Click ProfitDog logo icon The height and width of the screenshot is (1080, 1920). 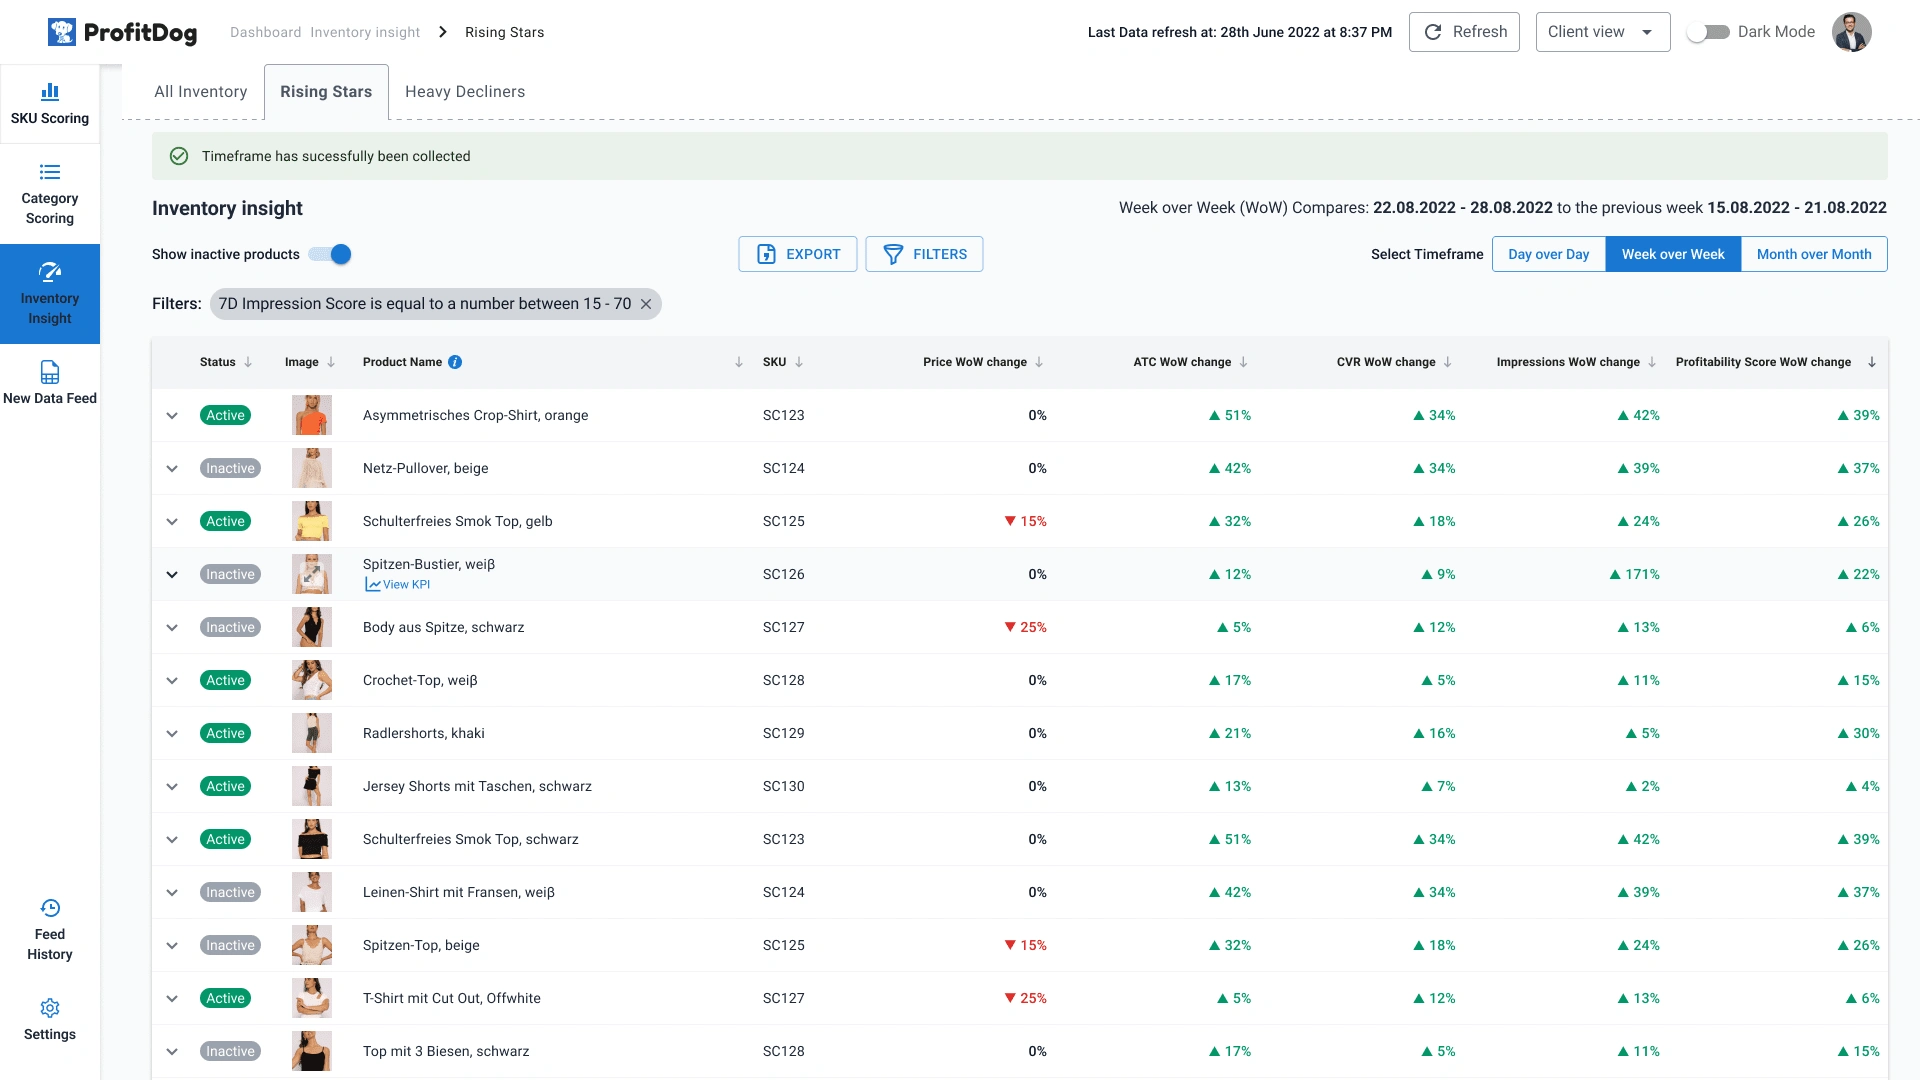(62, 32)
